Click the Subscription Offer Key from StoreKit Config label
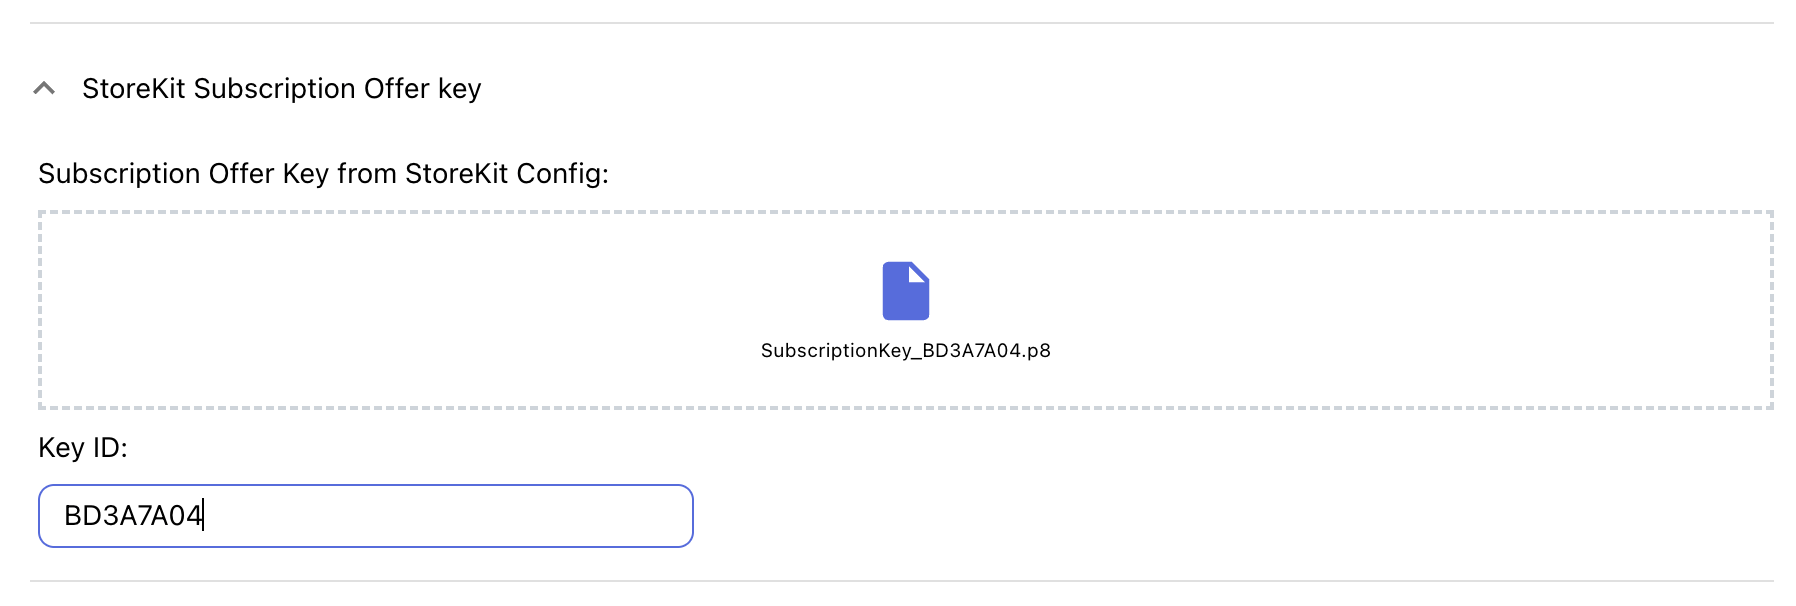 pyautogui.click(x=322, y=173)
